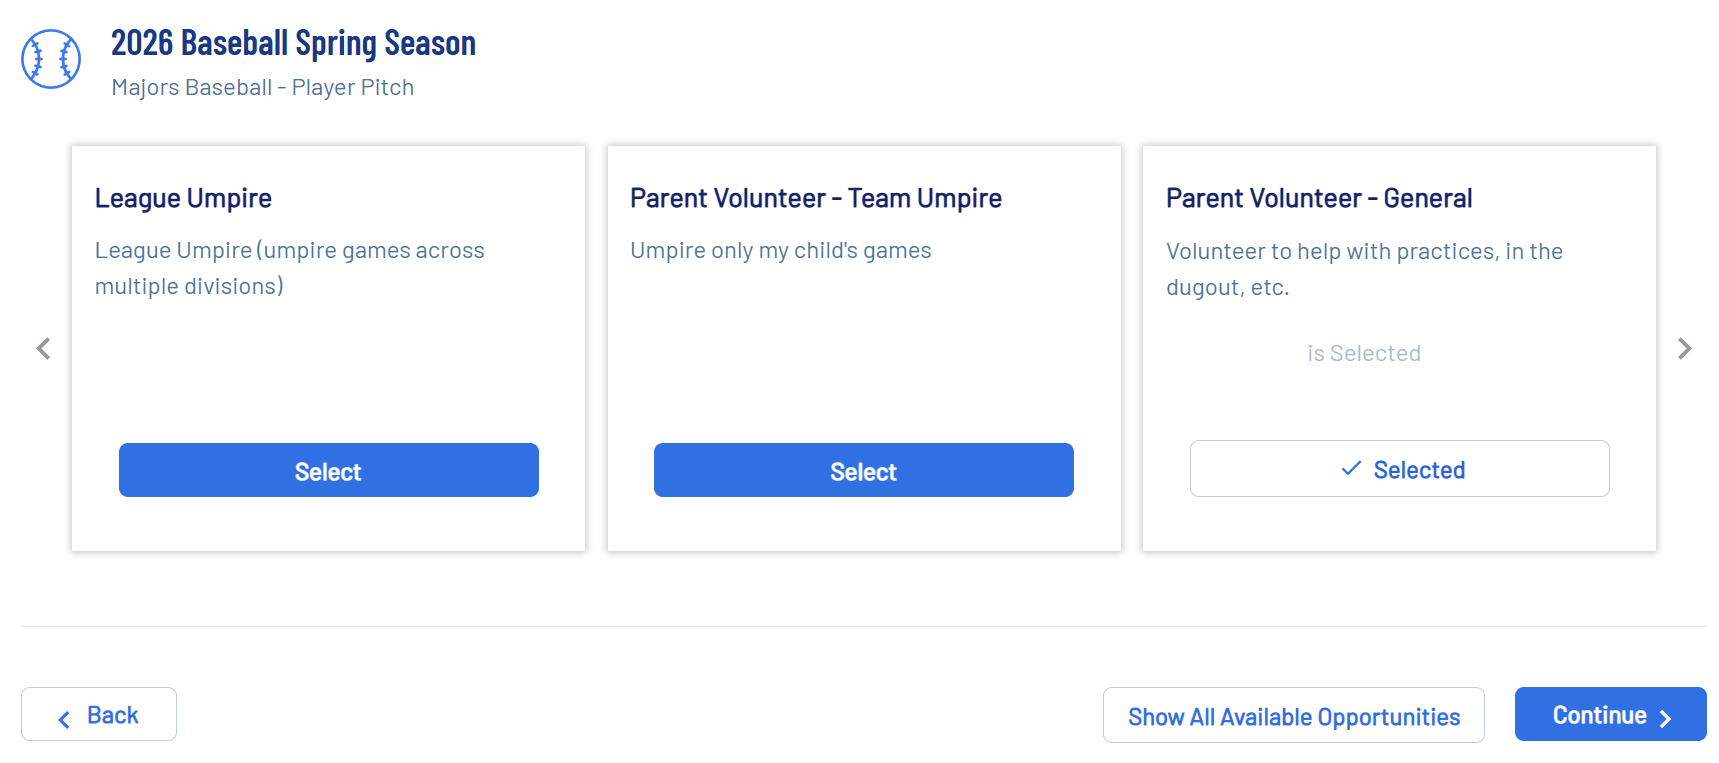Go back to the previous step
Image resolution: width=1719 pixels, height=763 pixels.
point(99,715)
